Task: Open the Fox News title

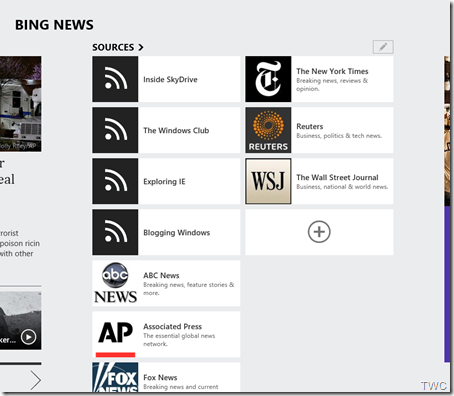Action: point(160,377)
